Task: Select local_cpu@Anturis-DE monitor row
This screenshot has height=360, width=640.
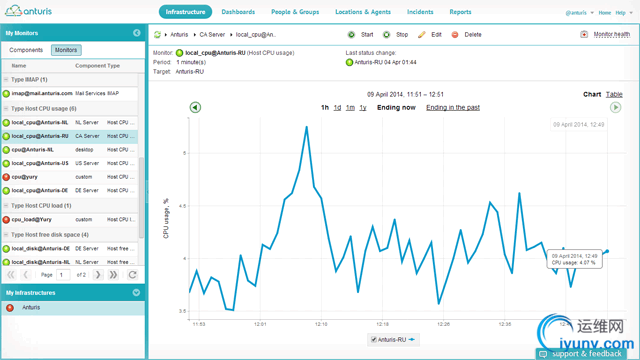Action: 69,191
